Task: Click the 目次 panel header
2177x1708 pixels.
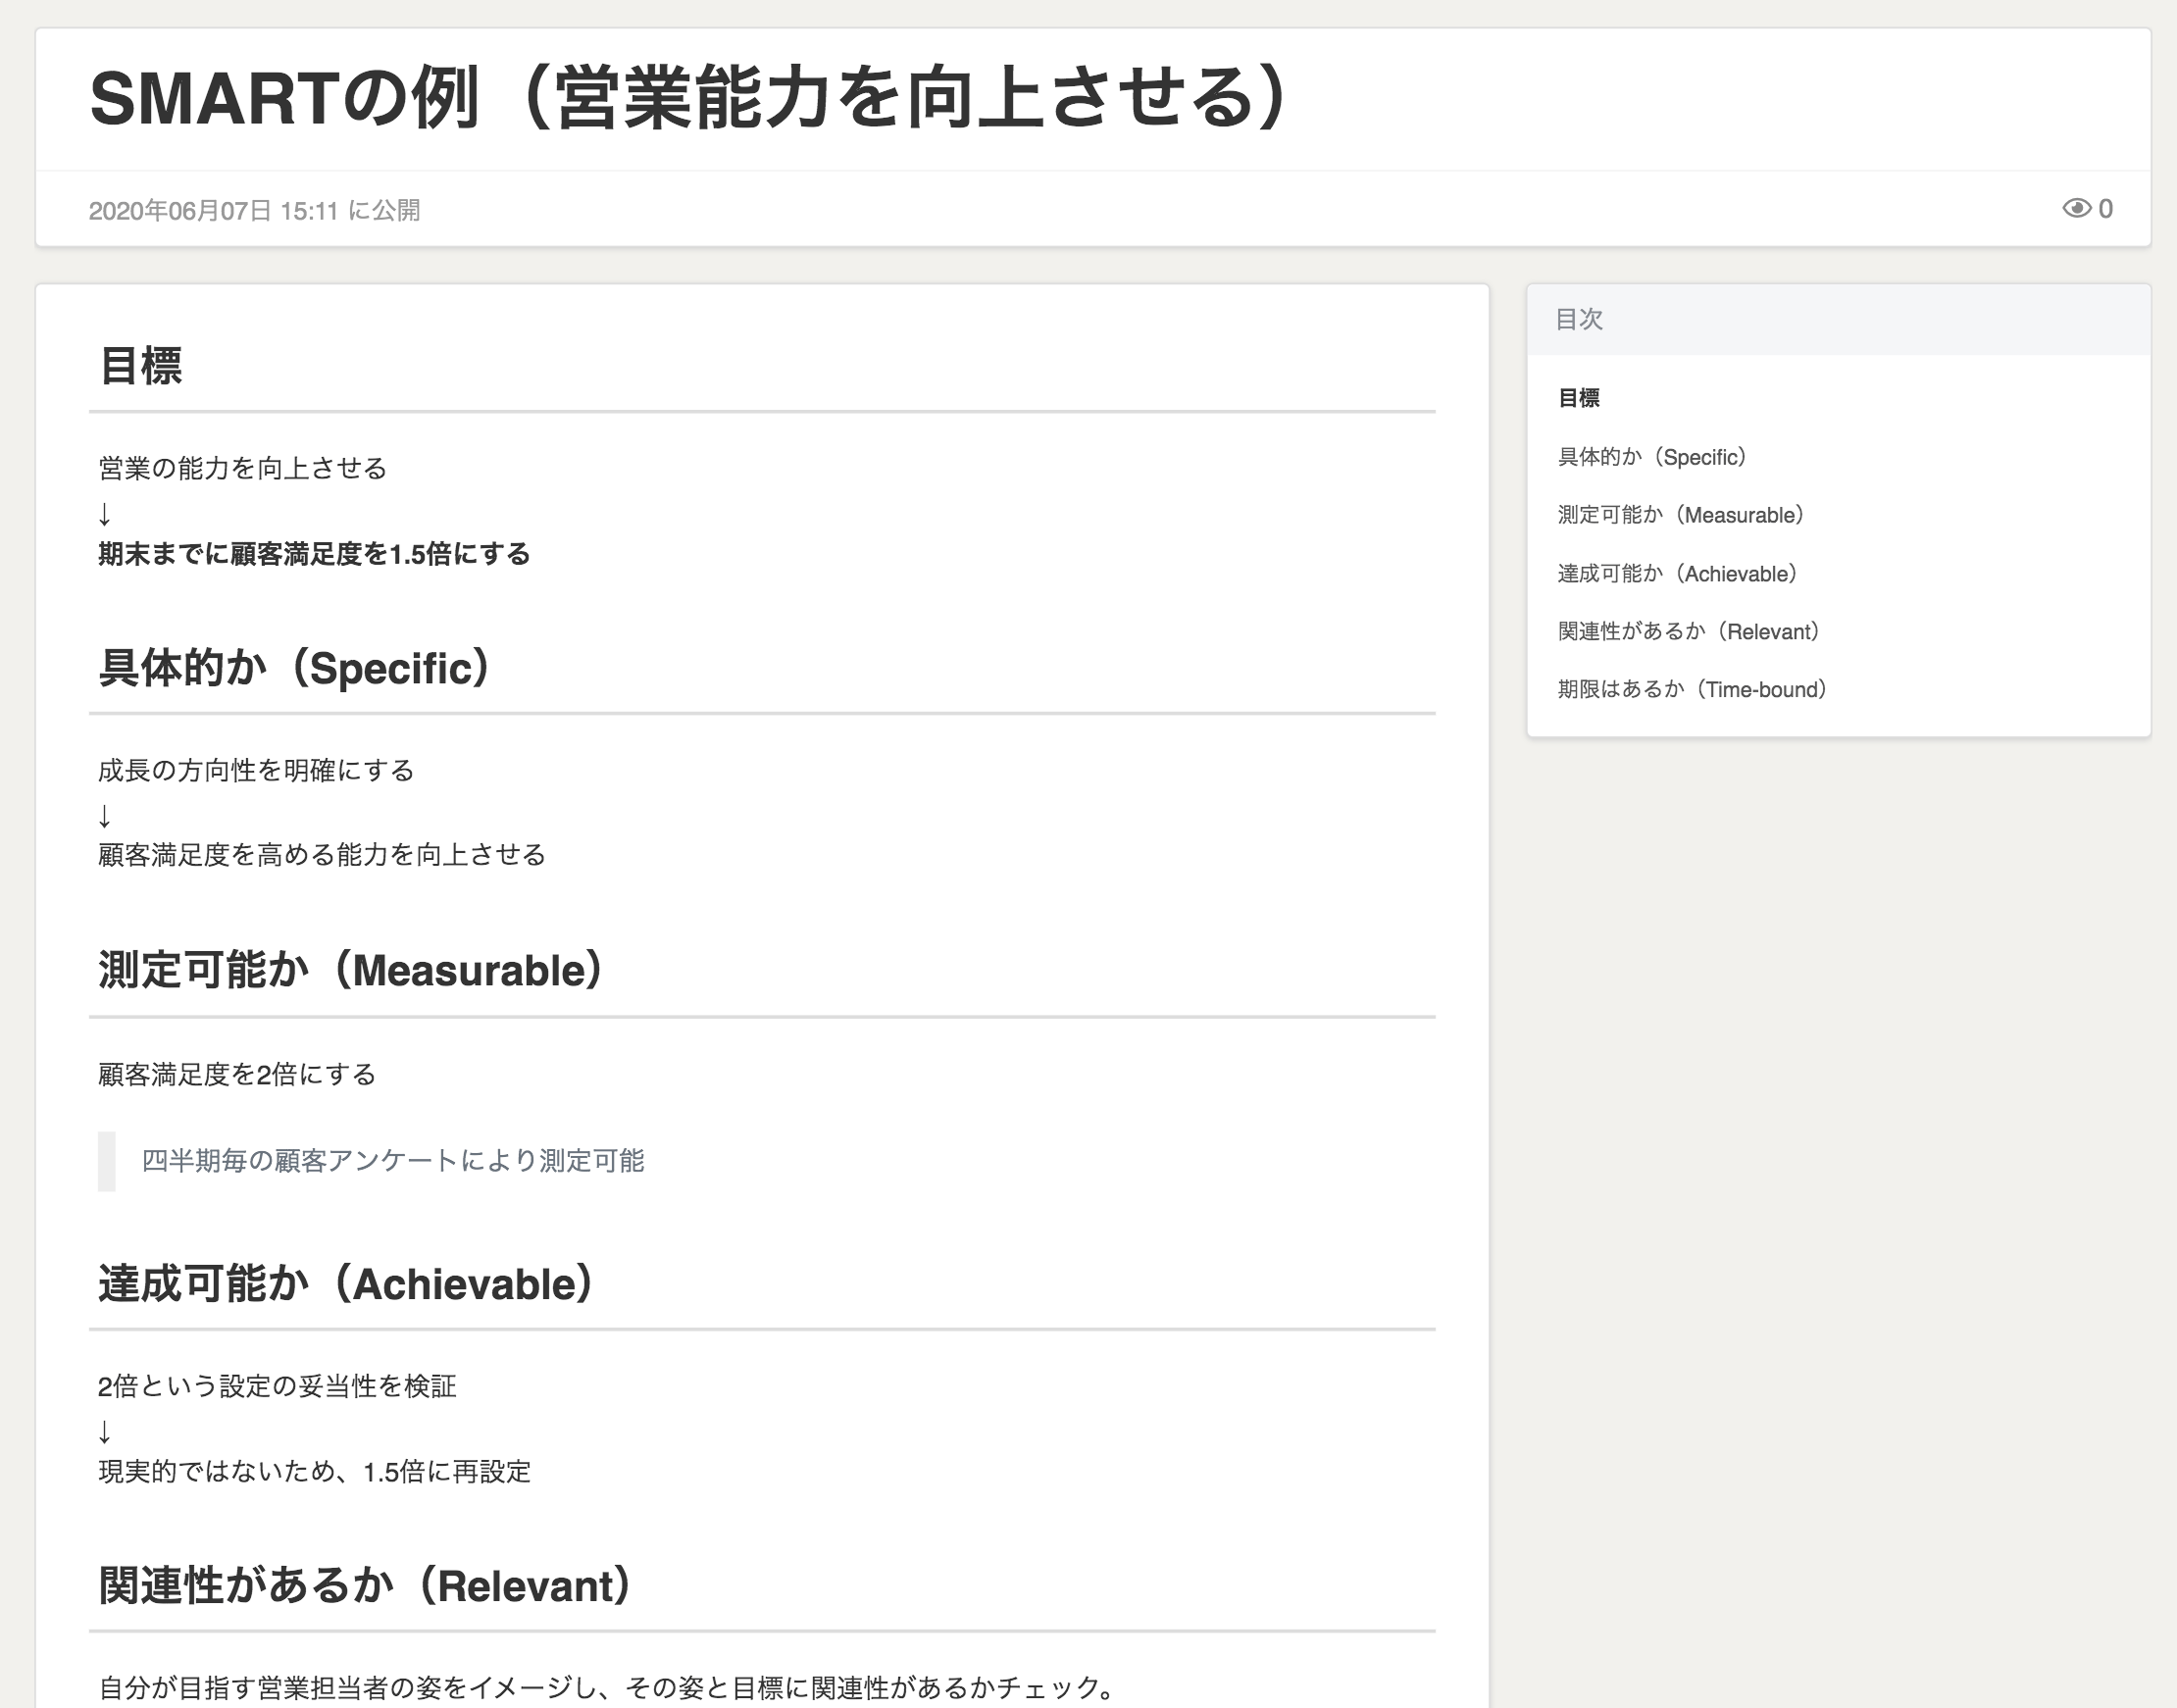Action: pos(1579,319)
